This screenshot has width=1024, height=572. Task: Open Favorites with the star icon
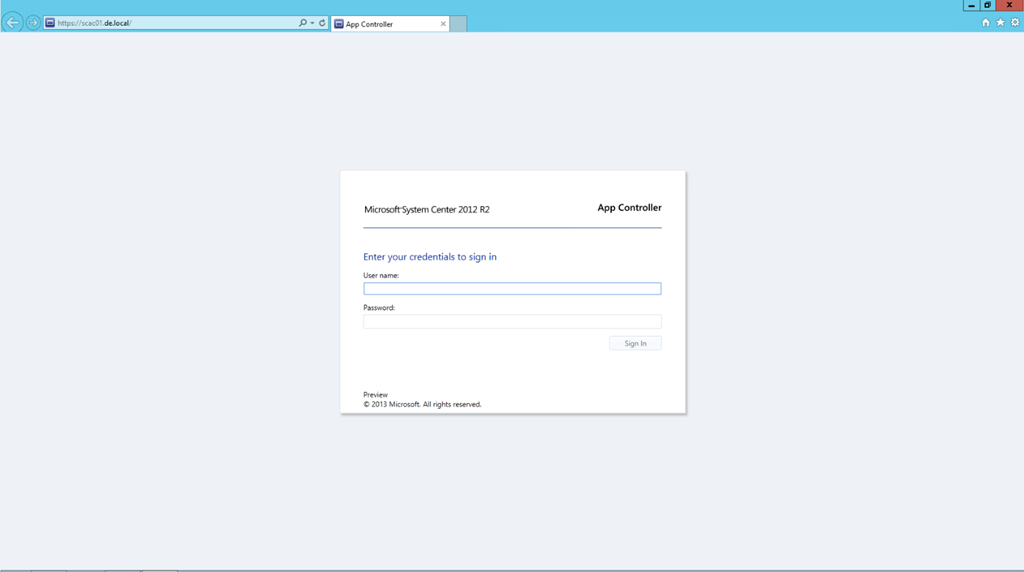point(1000,23)
